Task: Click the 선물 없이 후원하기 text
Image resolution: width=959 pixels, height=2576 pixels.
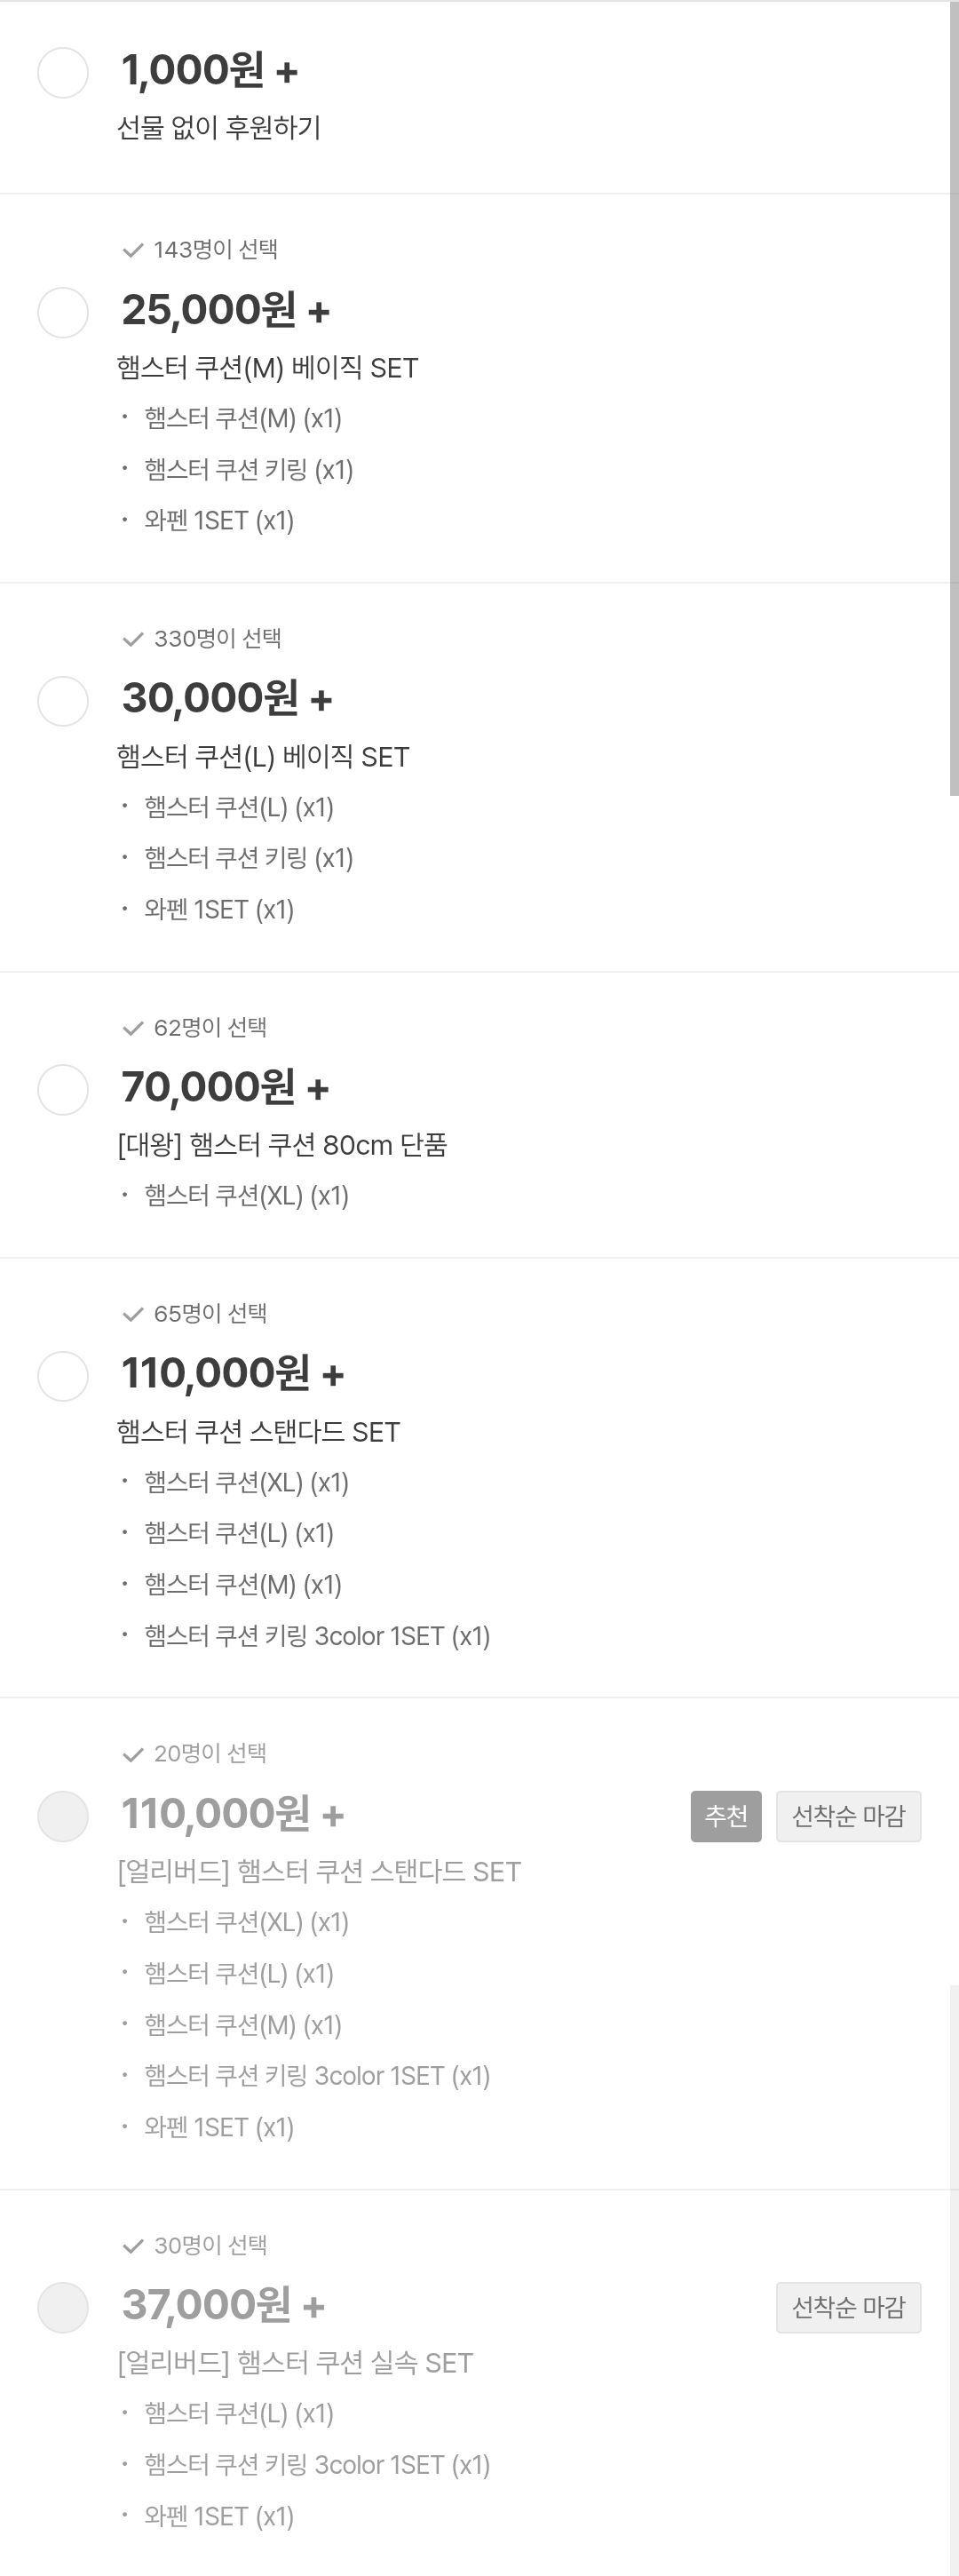Action: click(219, 128)
